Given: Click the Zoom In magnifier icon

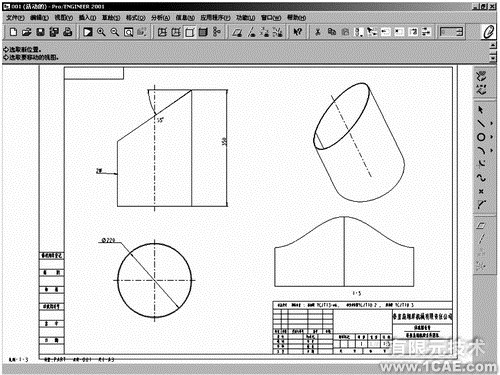Looking at the screenshot, I should coord(101,32).
